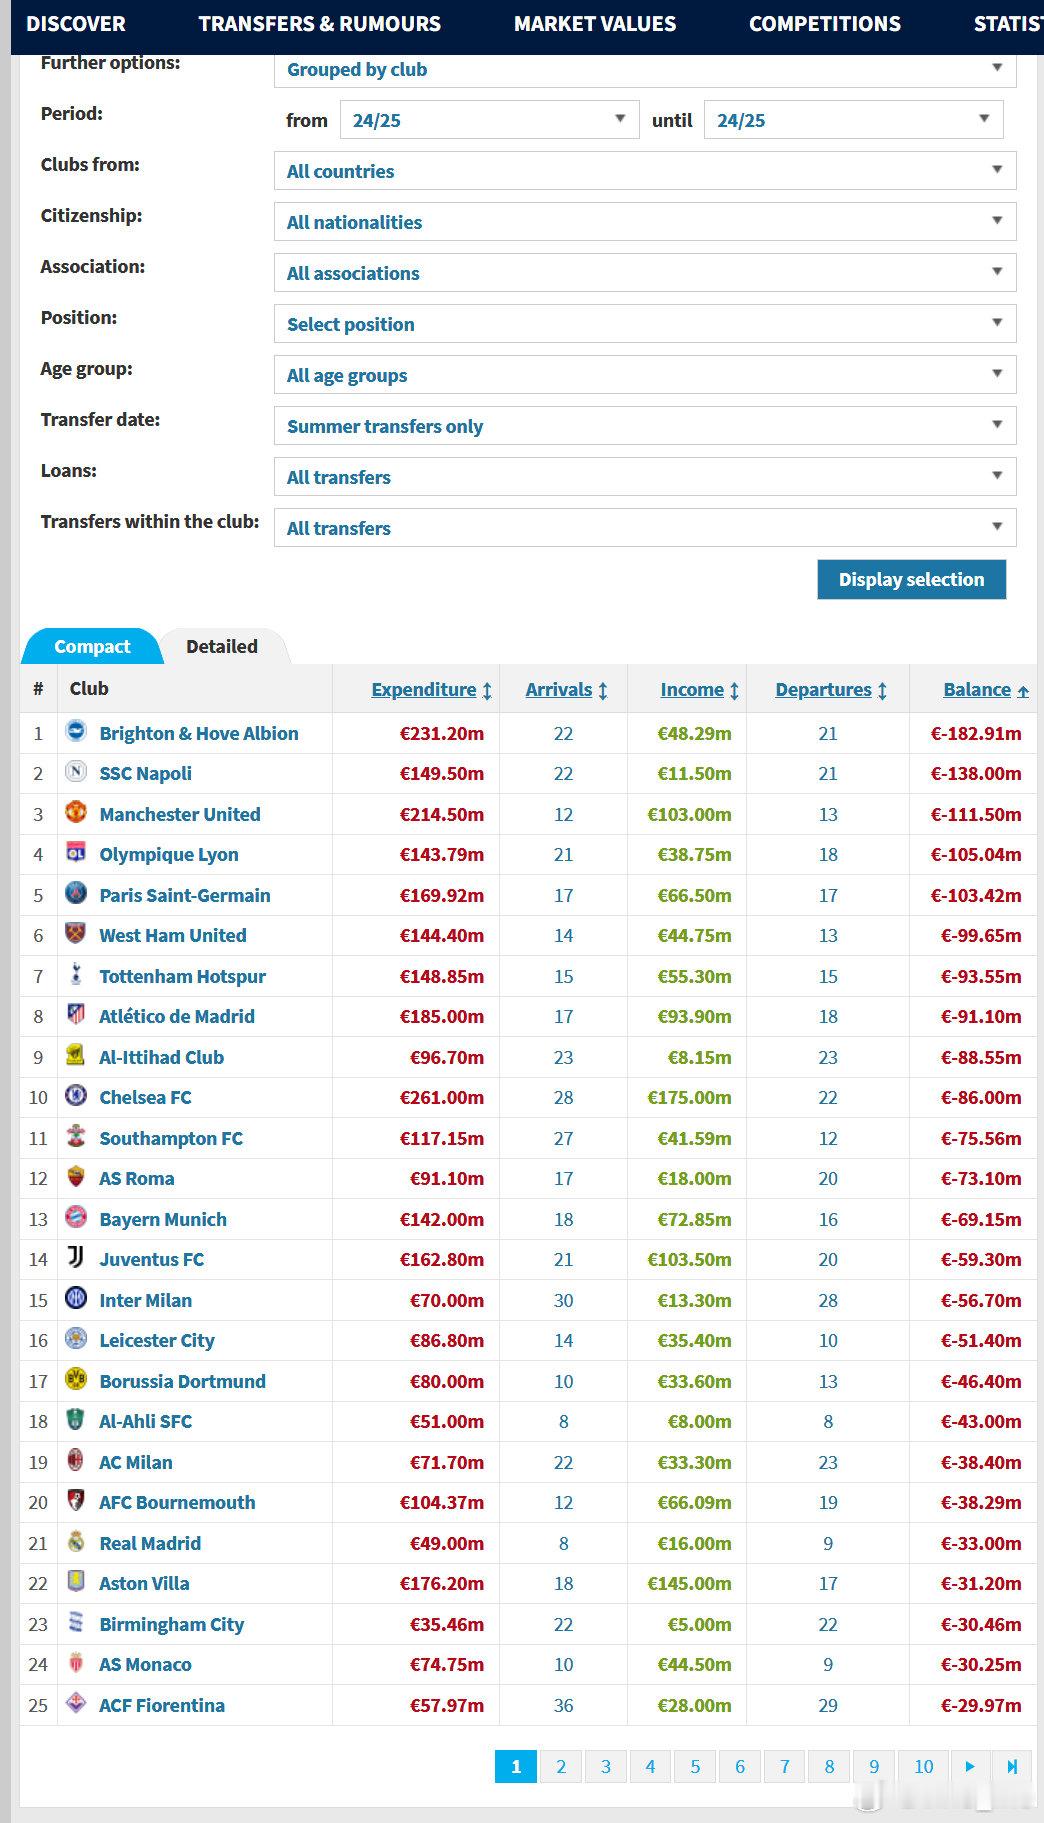
Task: Click the AS Roma club crest
Action: [76, 1176]
